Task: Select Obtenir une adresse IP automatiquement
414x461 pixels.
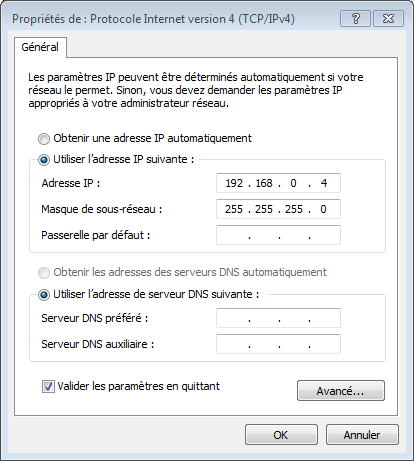Action: click(44, 139)
